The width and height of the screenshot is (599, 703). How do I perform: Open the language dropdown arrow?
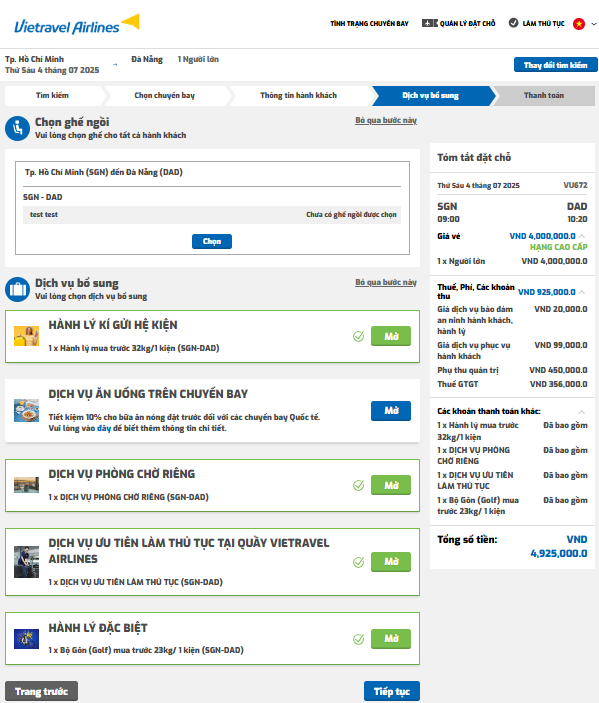[594, 24]
